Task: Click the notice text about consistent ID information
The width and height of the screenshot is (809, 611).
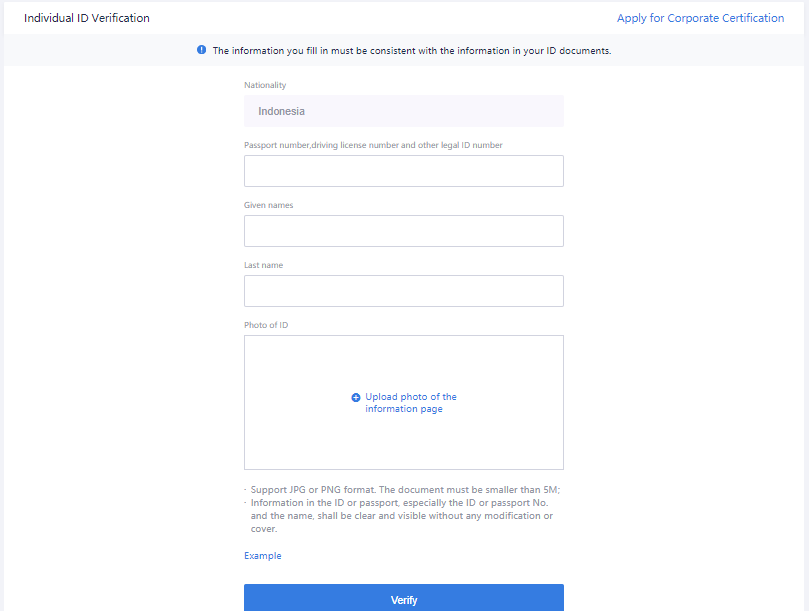Action: (412, 51)
